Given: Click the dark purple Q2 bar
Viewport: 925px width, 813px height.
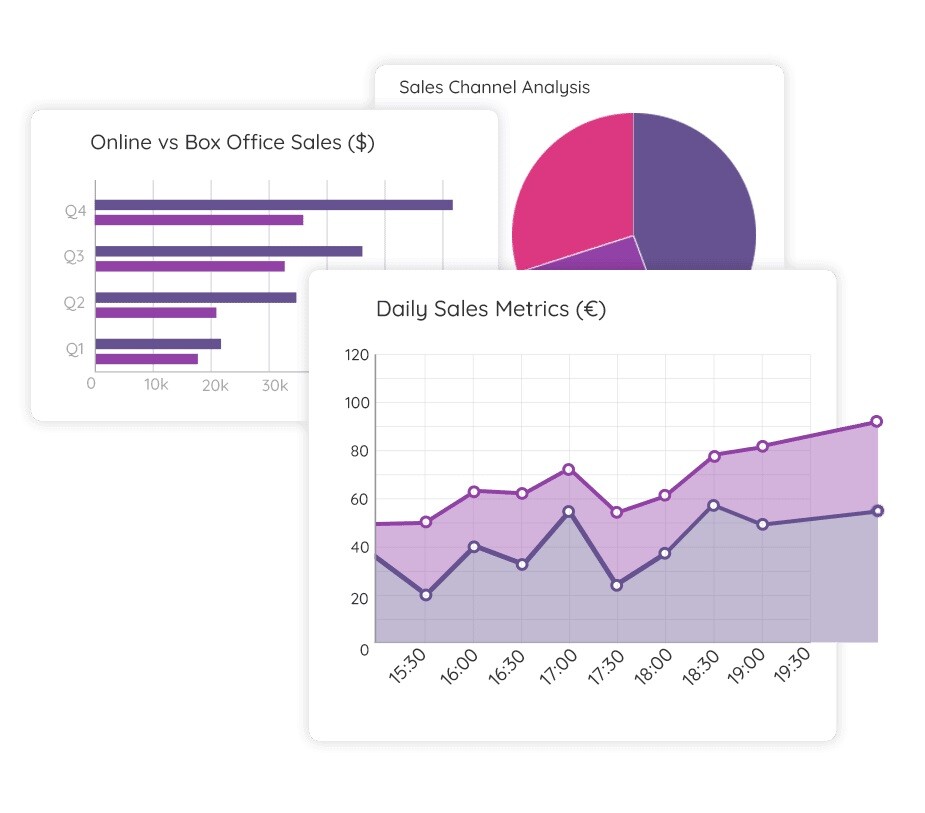Looking at the screenshot, I should click(x=196, y=298).
